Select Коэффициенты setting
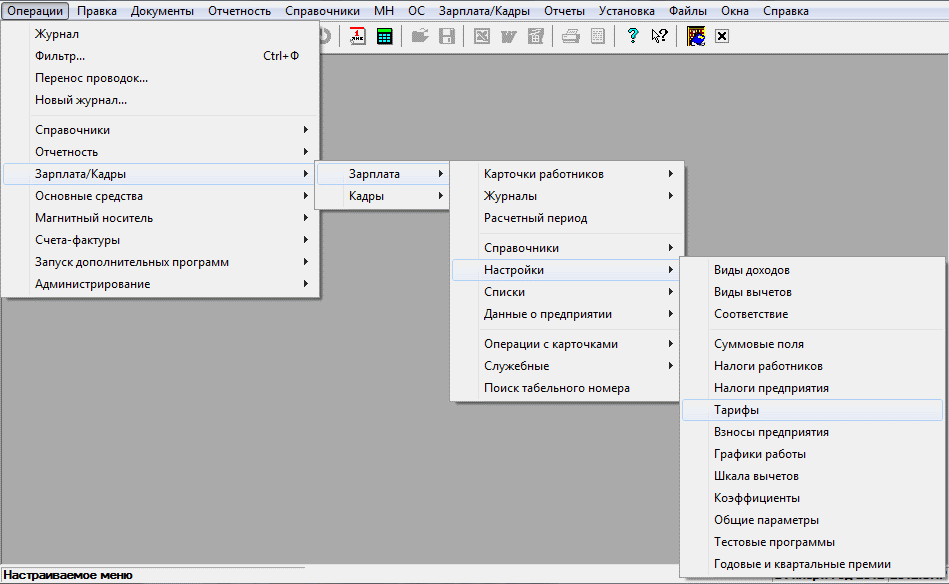The width and height of the screenshot is (949, 584). pos(812,498)
